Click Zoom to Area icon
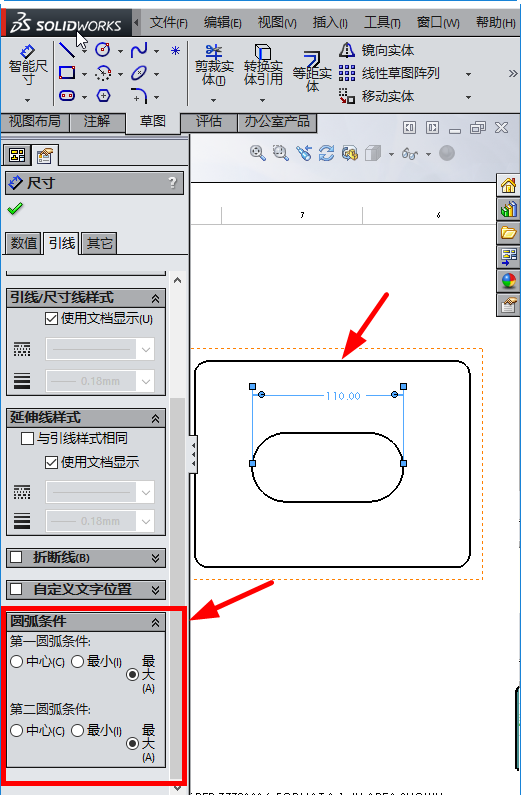The height and width of the screenshot is (795, 521). click(x=280, y=153)
